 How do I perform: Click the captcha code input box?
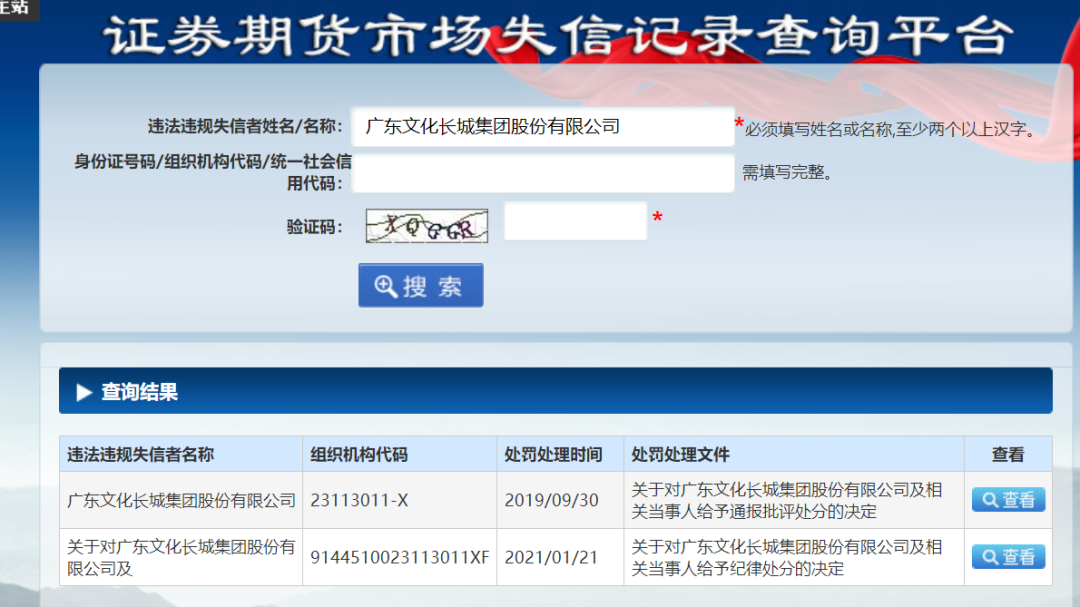click(575, 221)
